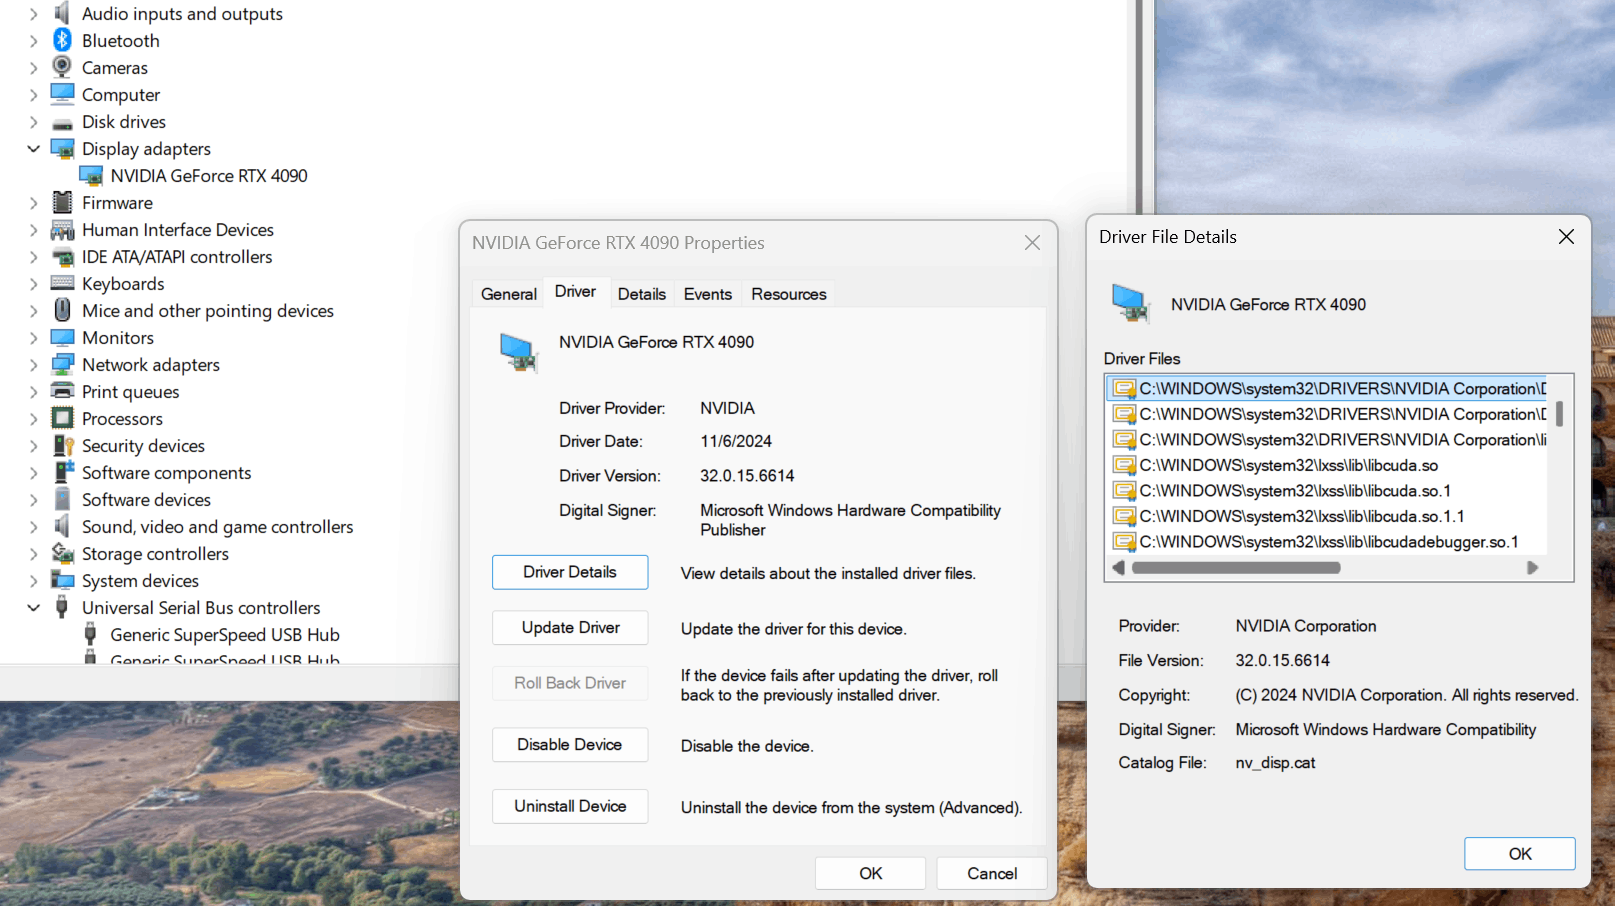Switch to the General tab
The image size is (1615, 906).
tap(509, 294)
